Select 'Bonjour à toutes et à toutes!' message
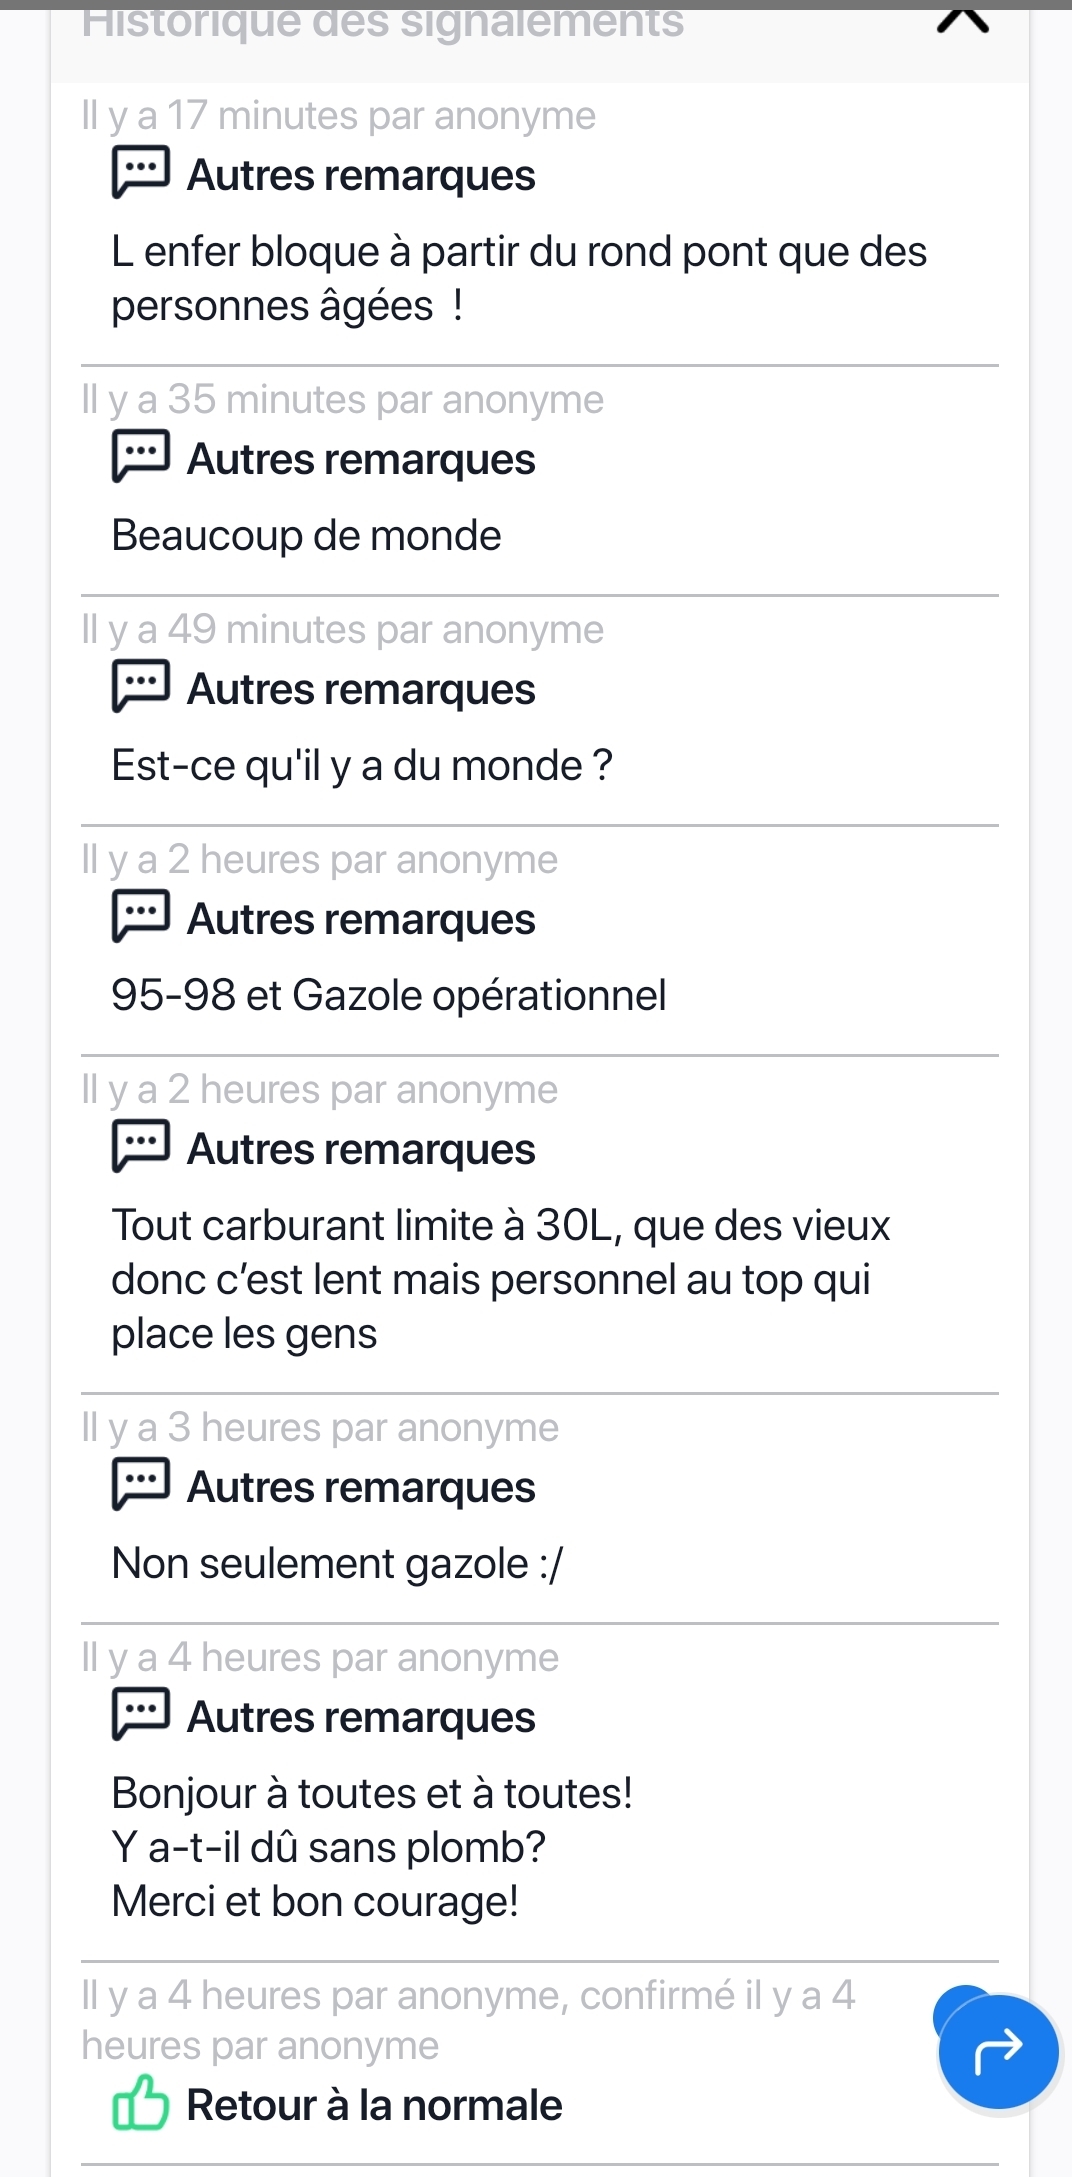This screenshot has height=2177, width=1072. [371, 1794]
